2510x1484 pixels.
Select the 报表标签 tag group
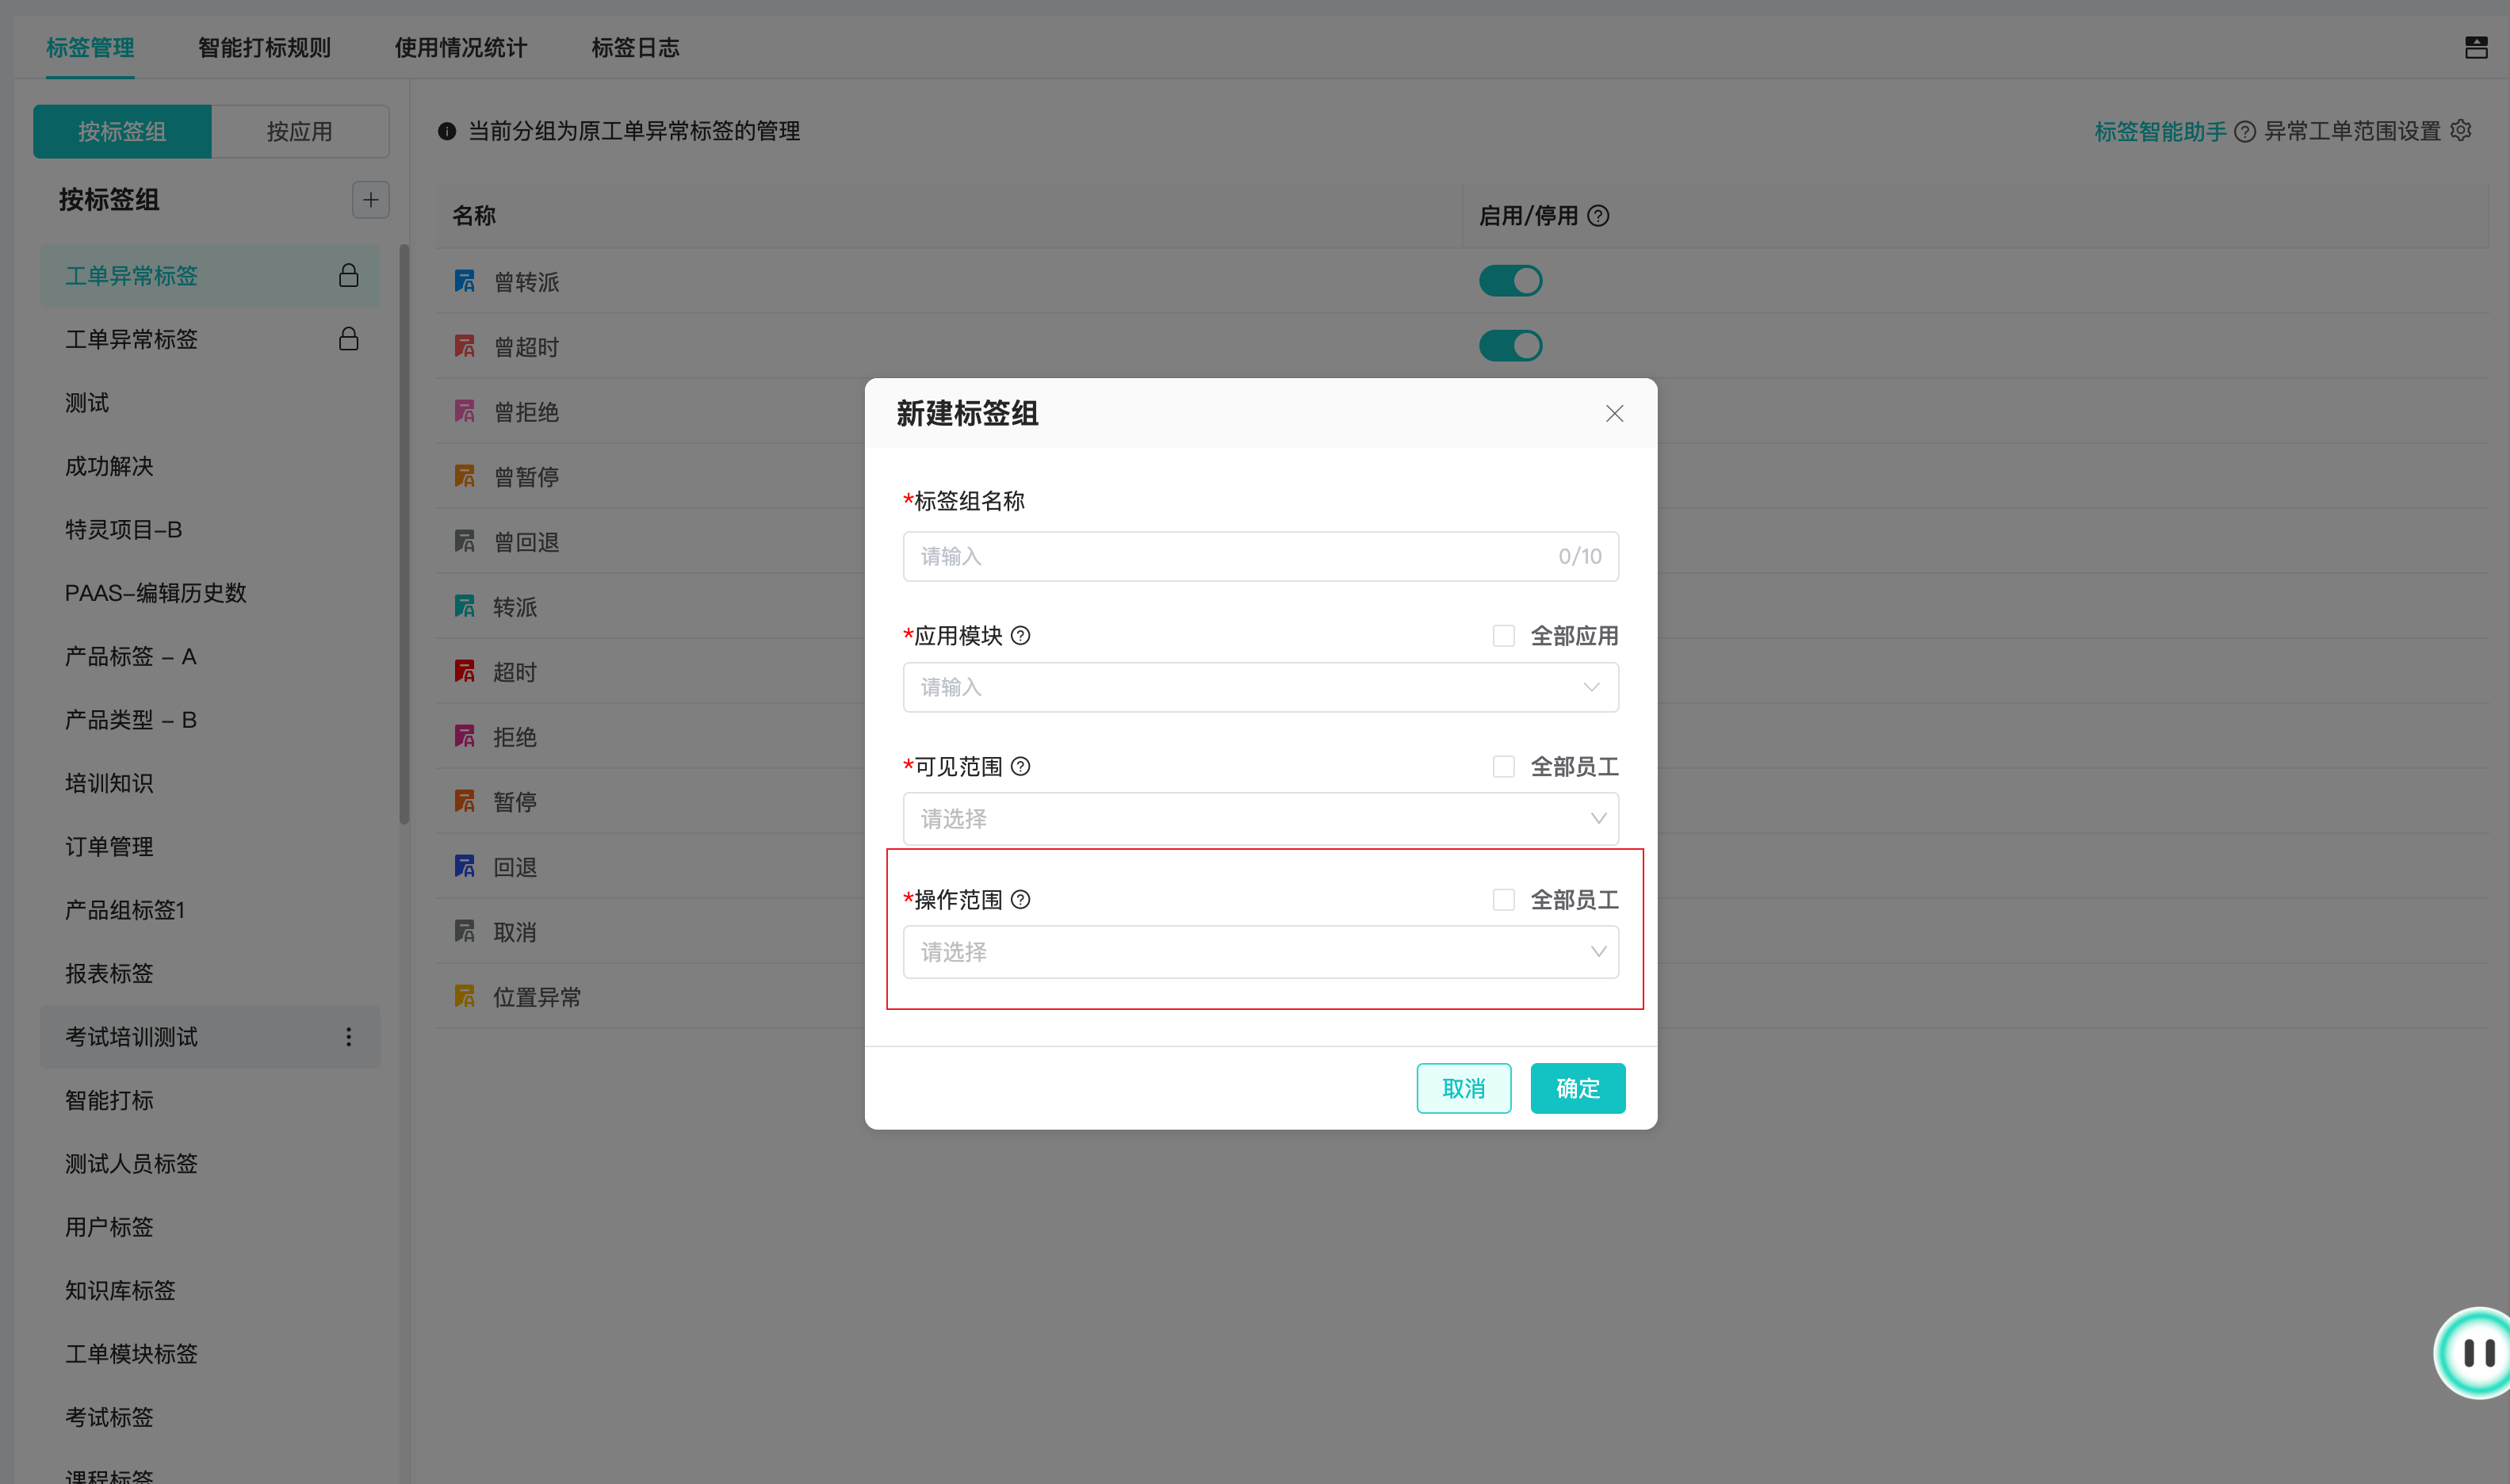[x=210, y=974]
